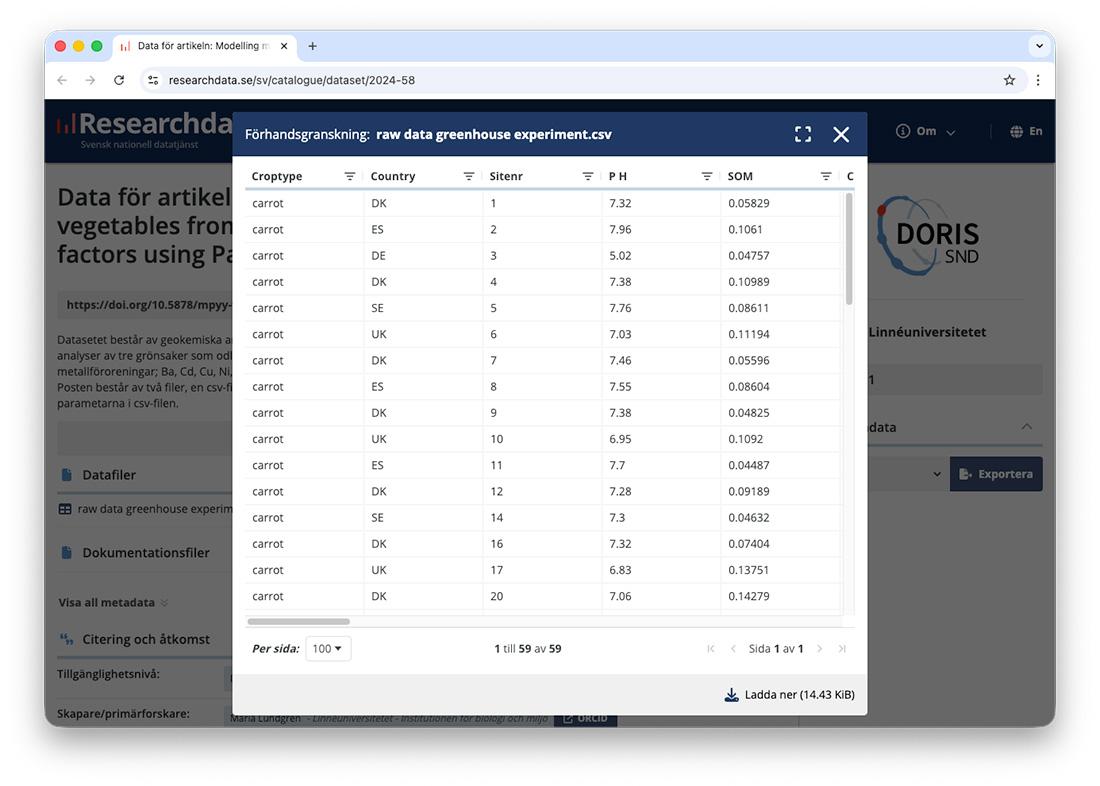Open a new browser tab
The height and width of the screenshot is (786, 1100).
click(x=313, y=45)
